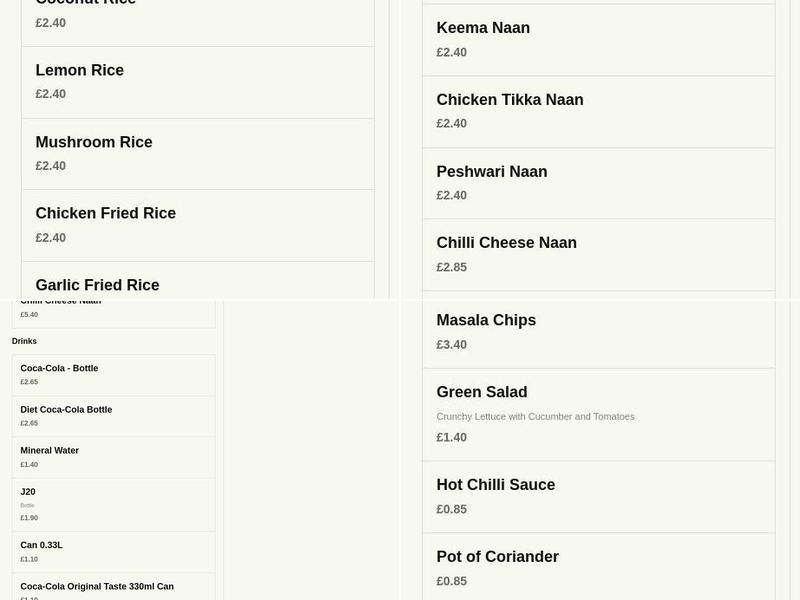This screenshot has width=800, height=600.
Task: Click the Lemon Rice entry
Action: 197,81
